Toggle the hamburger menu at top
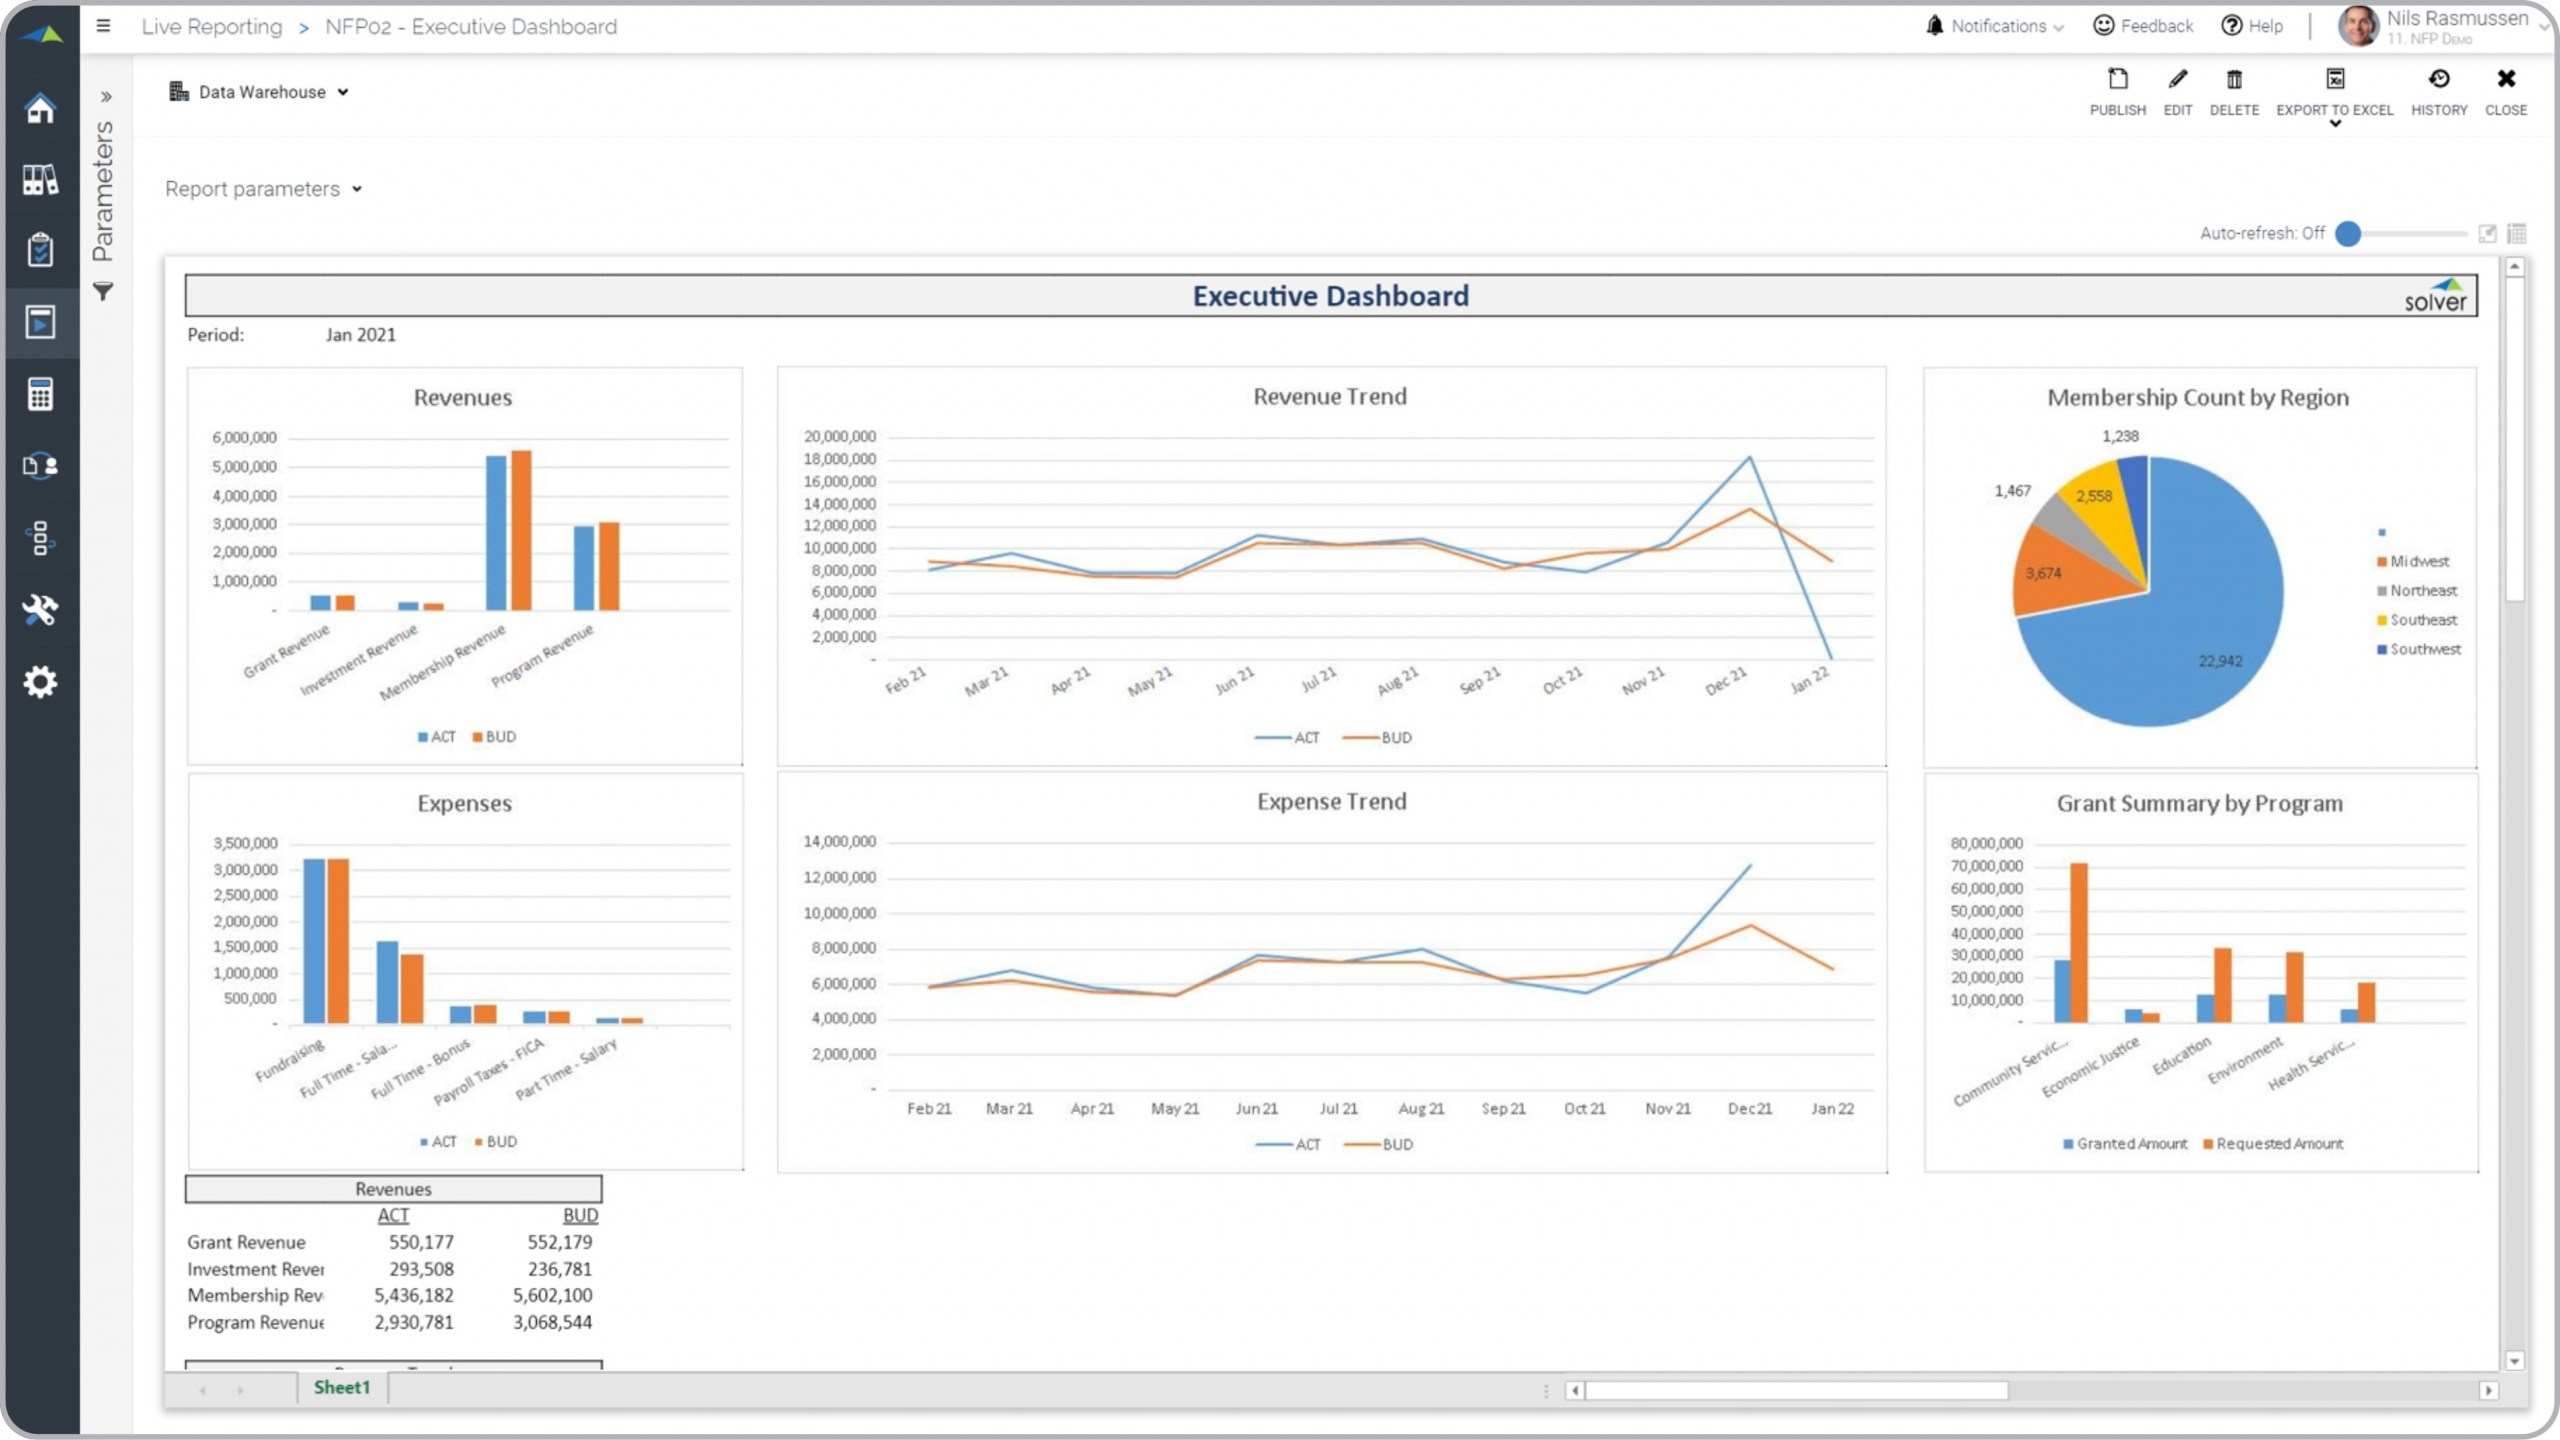Image resolution: width=2560 pixels, height=1440 pixels. (103, 26)
